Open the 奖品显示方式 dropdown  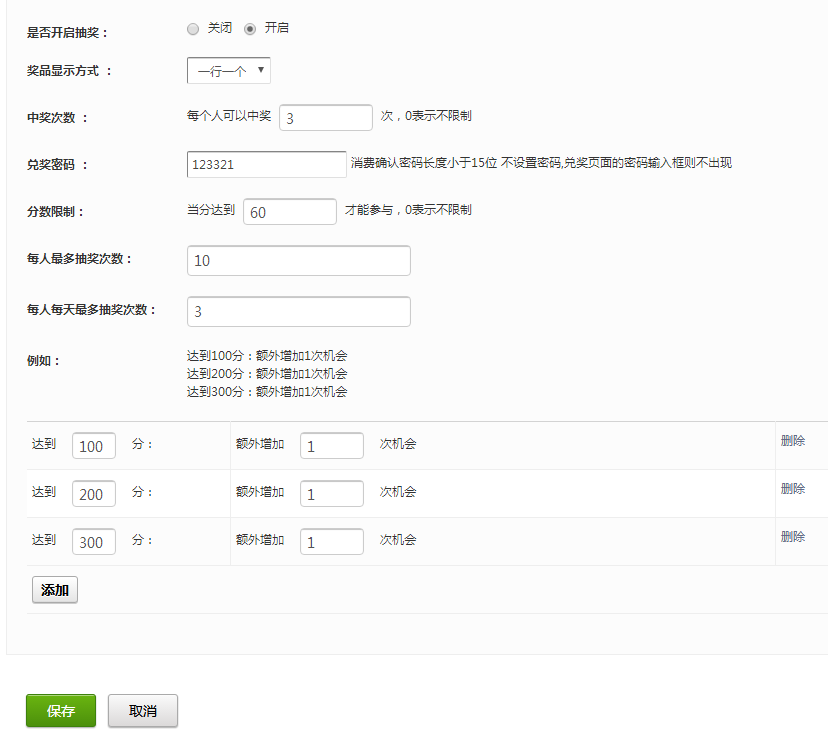pos(228,71)
